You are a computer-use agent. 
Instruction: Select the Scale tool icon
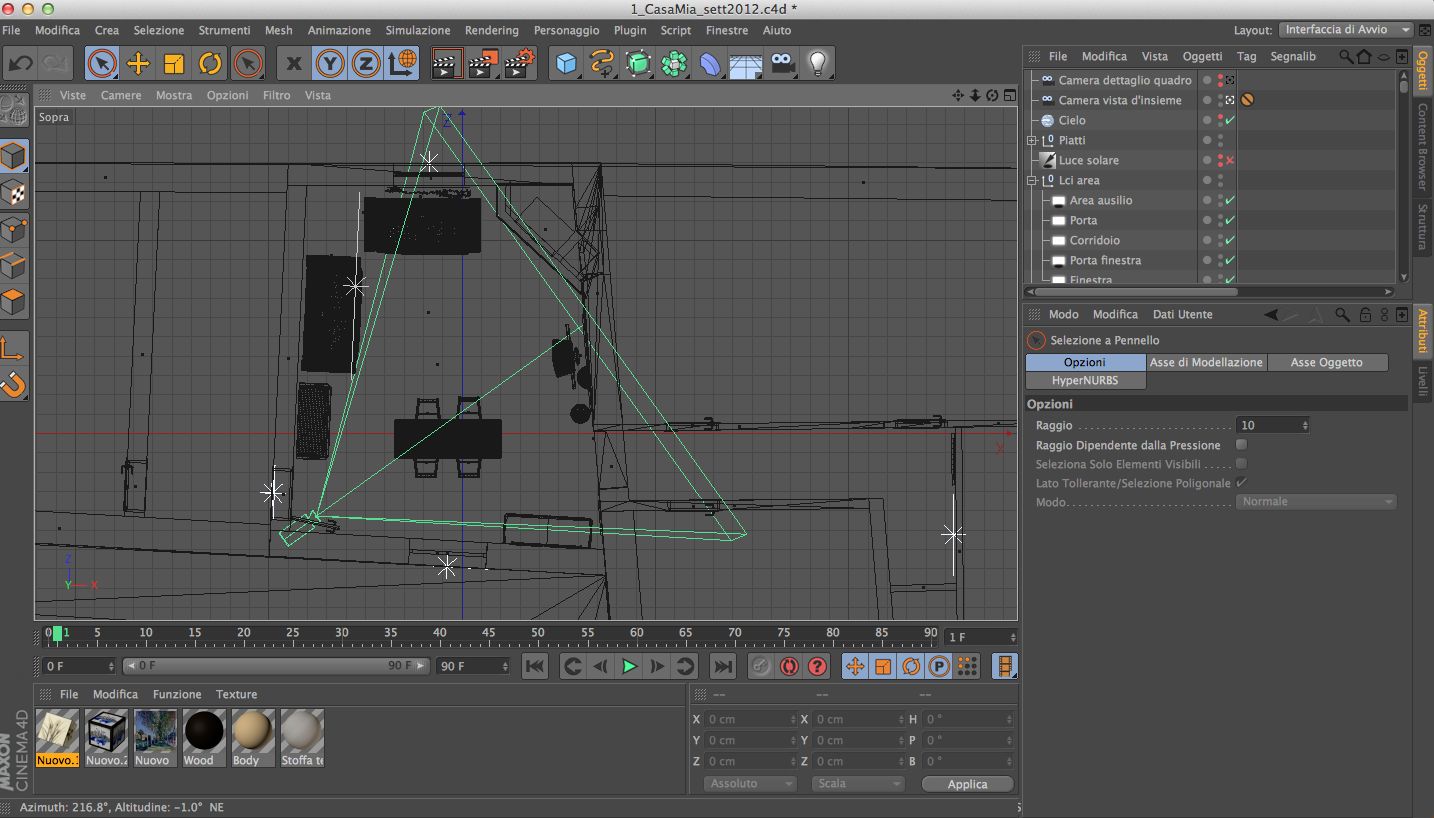tap(174, 64)
